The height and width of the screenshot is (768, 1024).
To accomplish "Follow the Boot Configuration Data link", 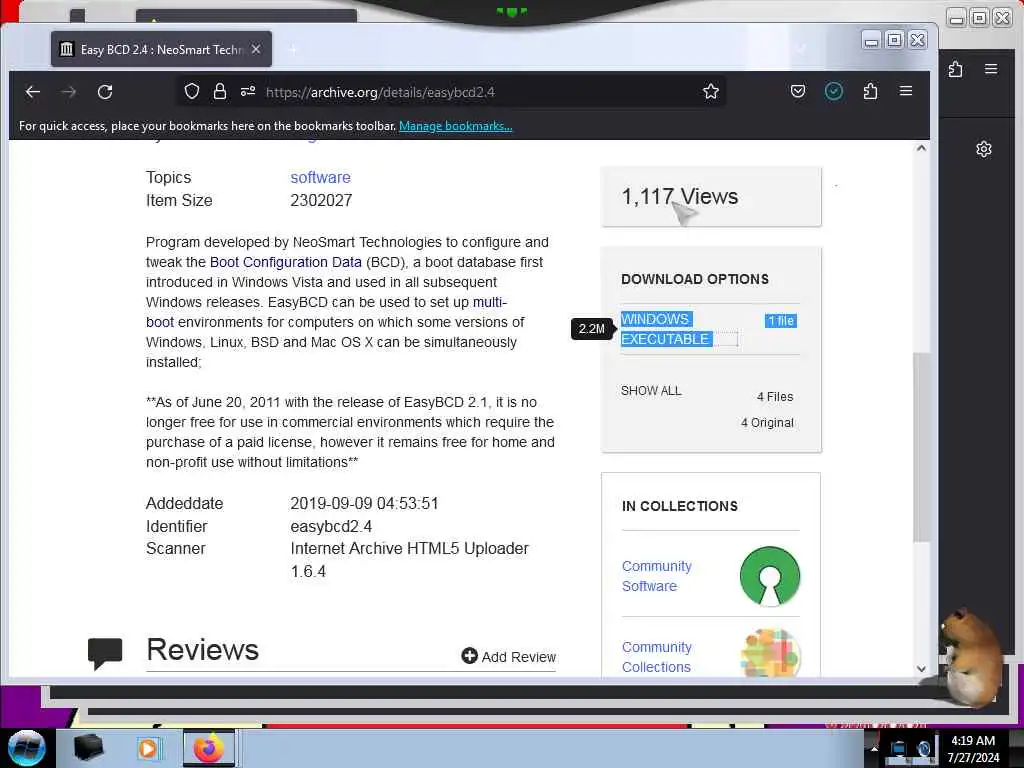I will (x=285, y=262).
